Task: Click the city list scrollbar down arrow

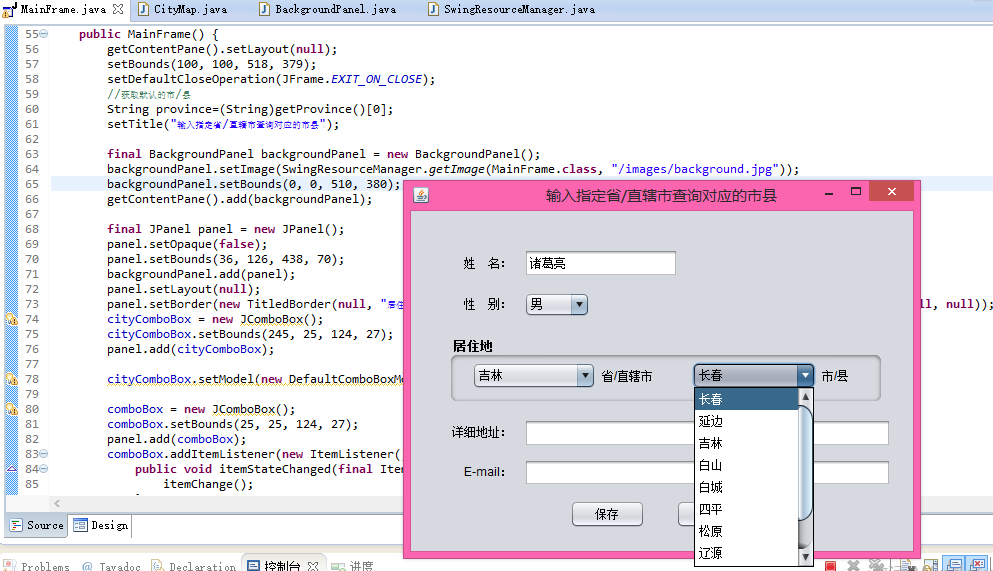Action: pos(806,557)
